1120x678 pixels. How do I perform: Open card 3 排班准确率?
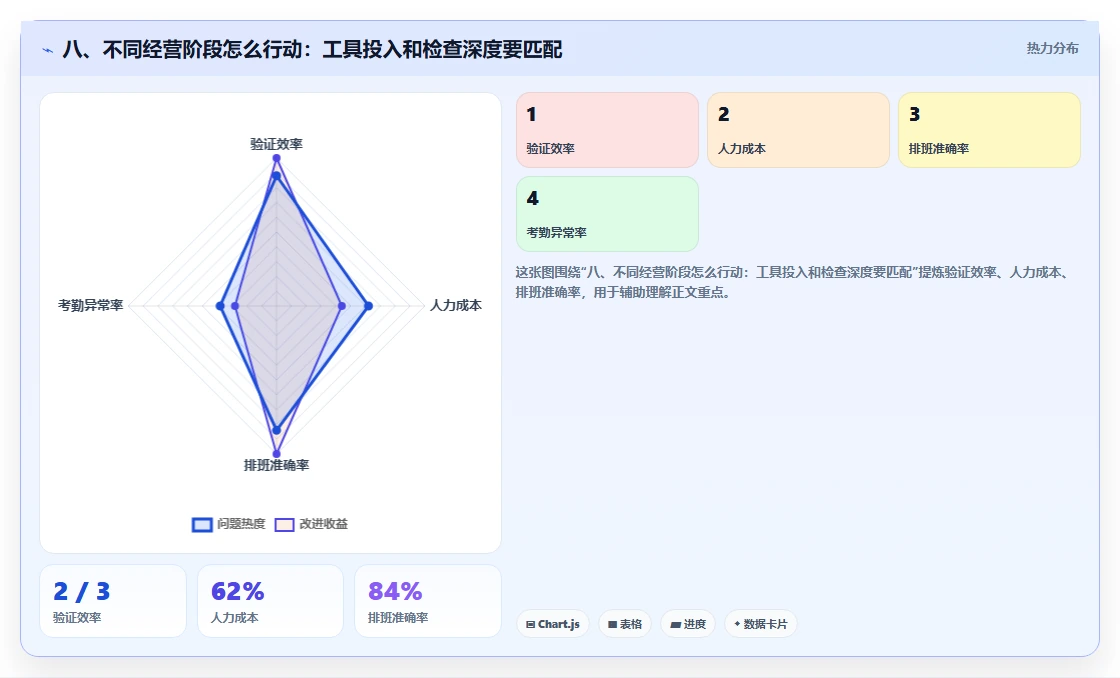(989, 130)
